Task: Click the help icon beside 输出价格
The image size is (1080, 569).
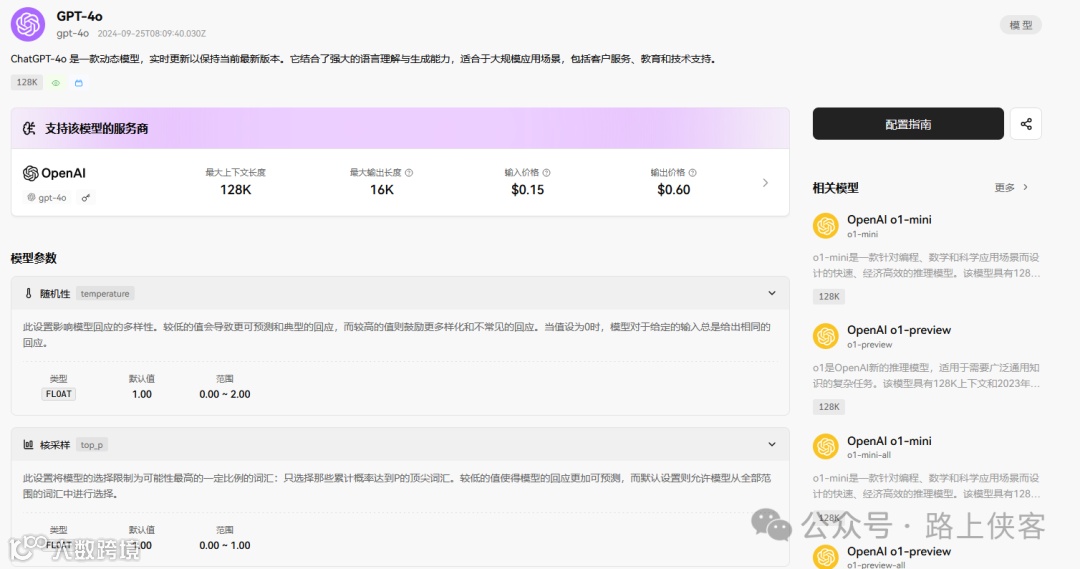Action: pos(692,173)
